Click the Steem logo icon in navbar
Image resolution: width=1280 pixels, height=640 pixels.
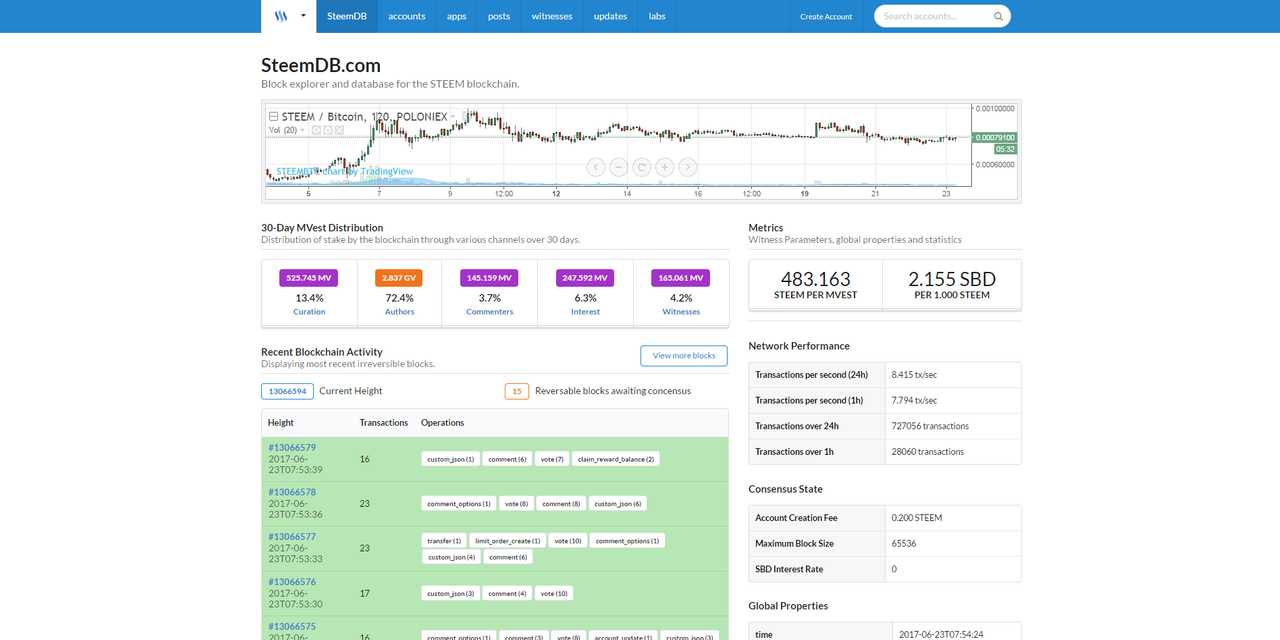tap(281, 16)
